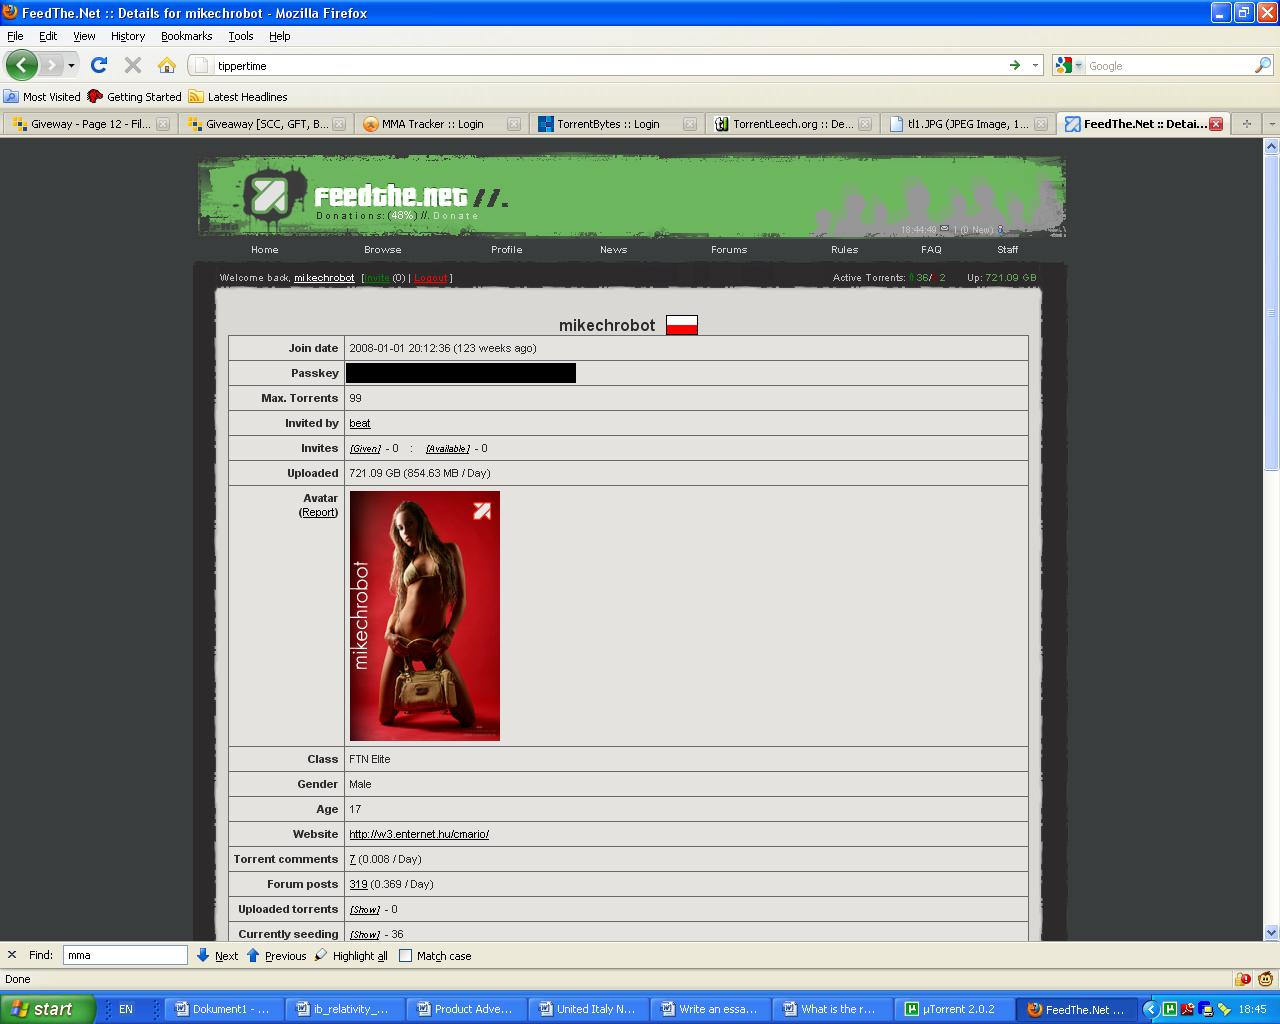The width and height of the screenshot is (1280, 1024).
Task: Open the View menu
Action: (84, 35)
